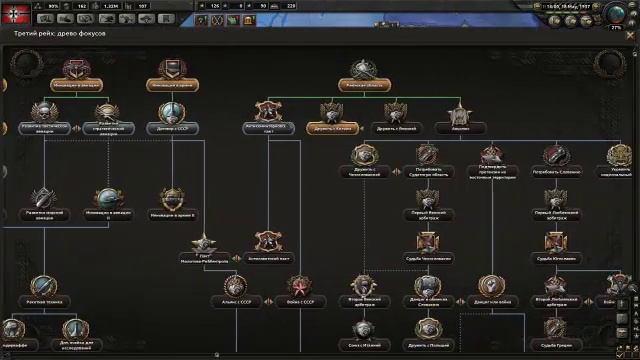This screenshot has width=640, height=360.
Task: Select the Пакт Молотова-Риббентропа focus
Action: (204, 258)
